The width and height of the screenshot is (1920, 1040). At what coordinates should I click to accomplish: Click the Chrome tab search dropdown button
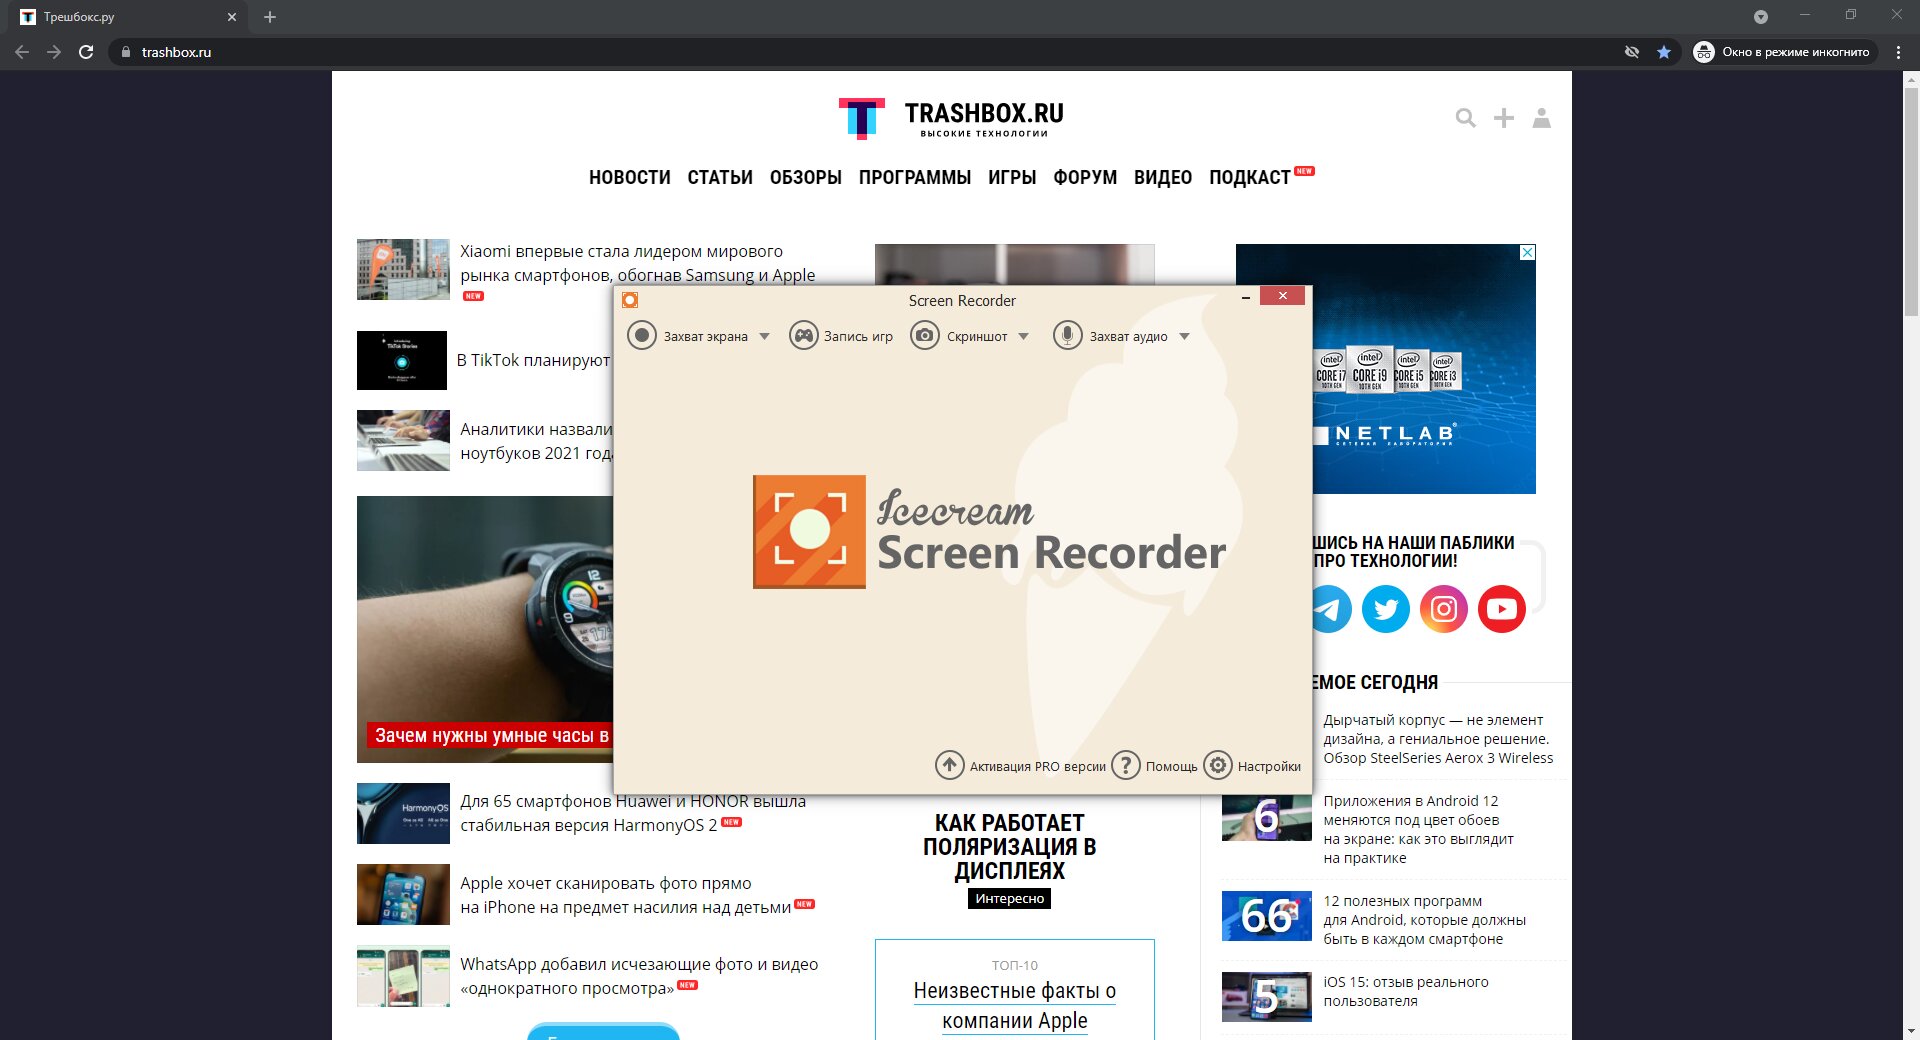pos(1761,17)
